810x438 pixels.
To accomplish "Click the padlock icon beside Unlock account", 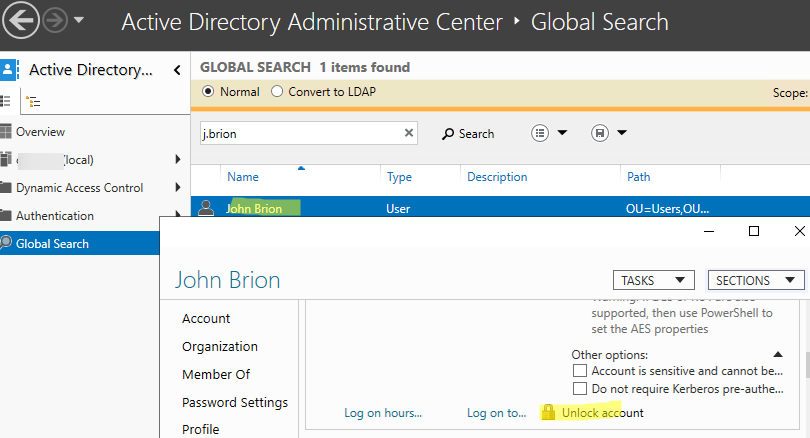I will (x=548, y=412).
